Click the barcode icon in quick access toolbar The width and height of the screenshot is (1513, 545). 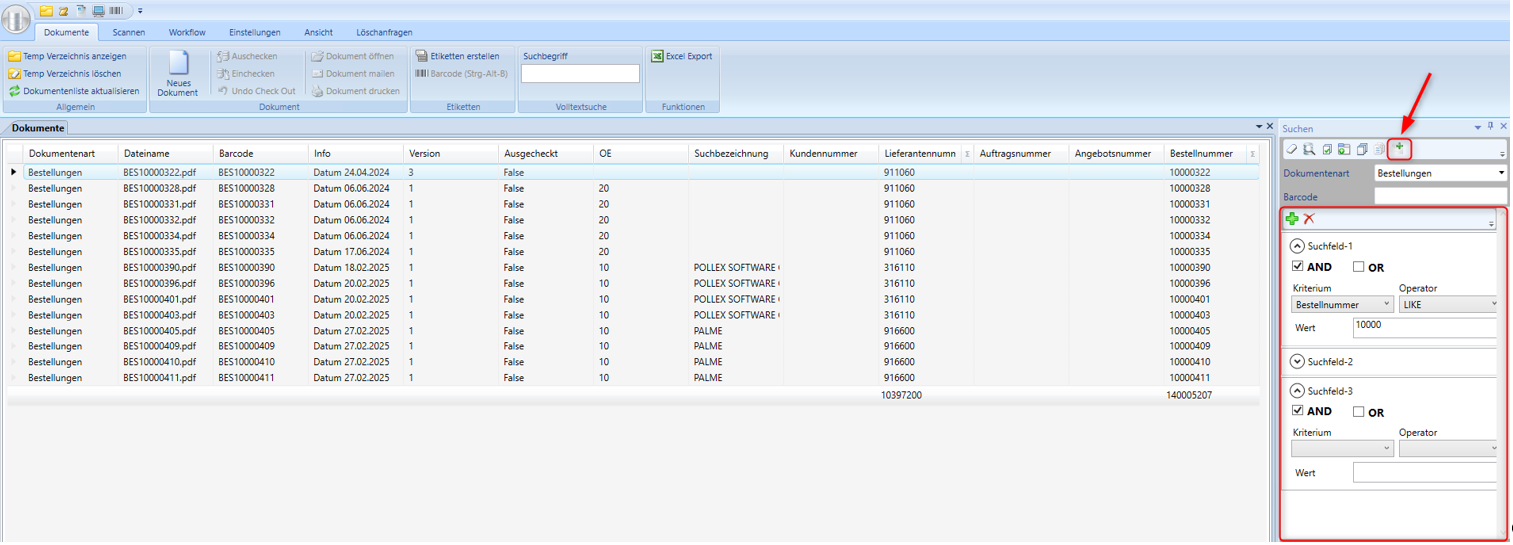click(117, 11)
